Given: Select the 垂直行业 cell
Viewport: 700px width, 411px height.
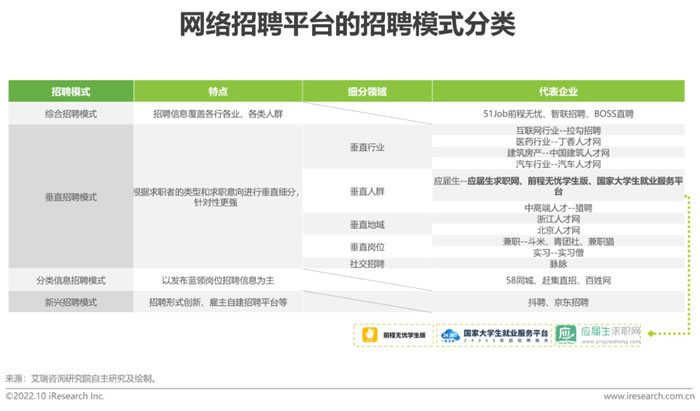Looking at the screenshot, I should pos(367,147).
